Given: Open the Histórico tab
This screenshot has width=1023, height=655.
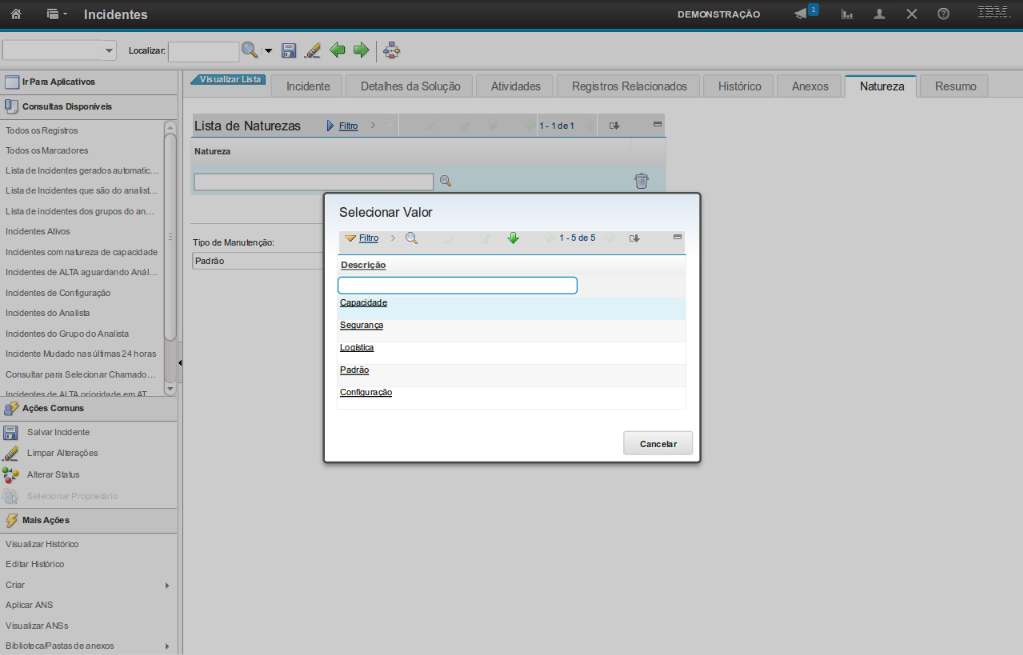Looking at the screenshot, I should click(x=739, y=86).
